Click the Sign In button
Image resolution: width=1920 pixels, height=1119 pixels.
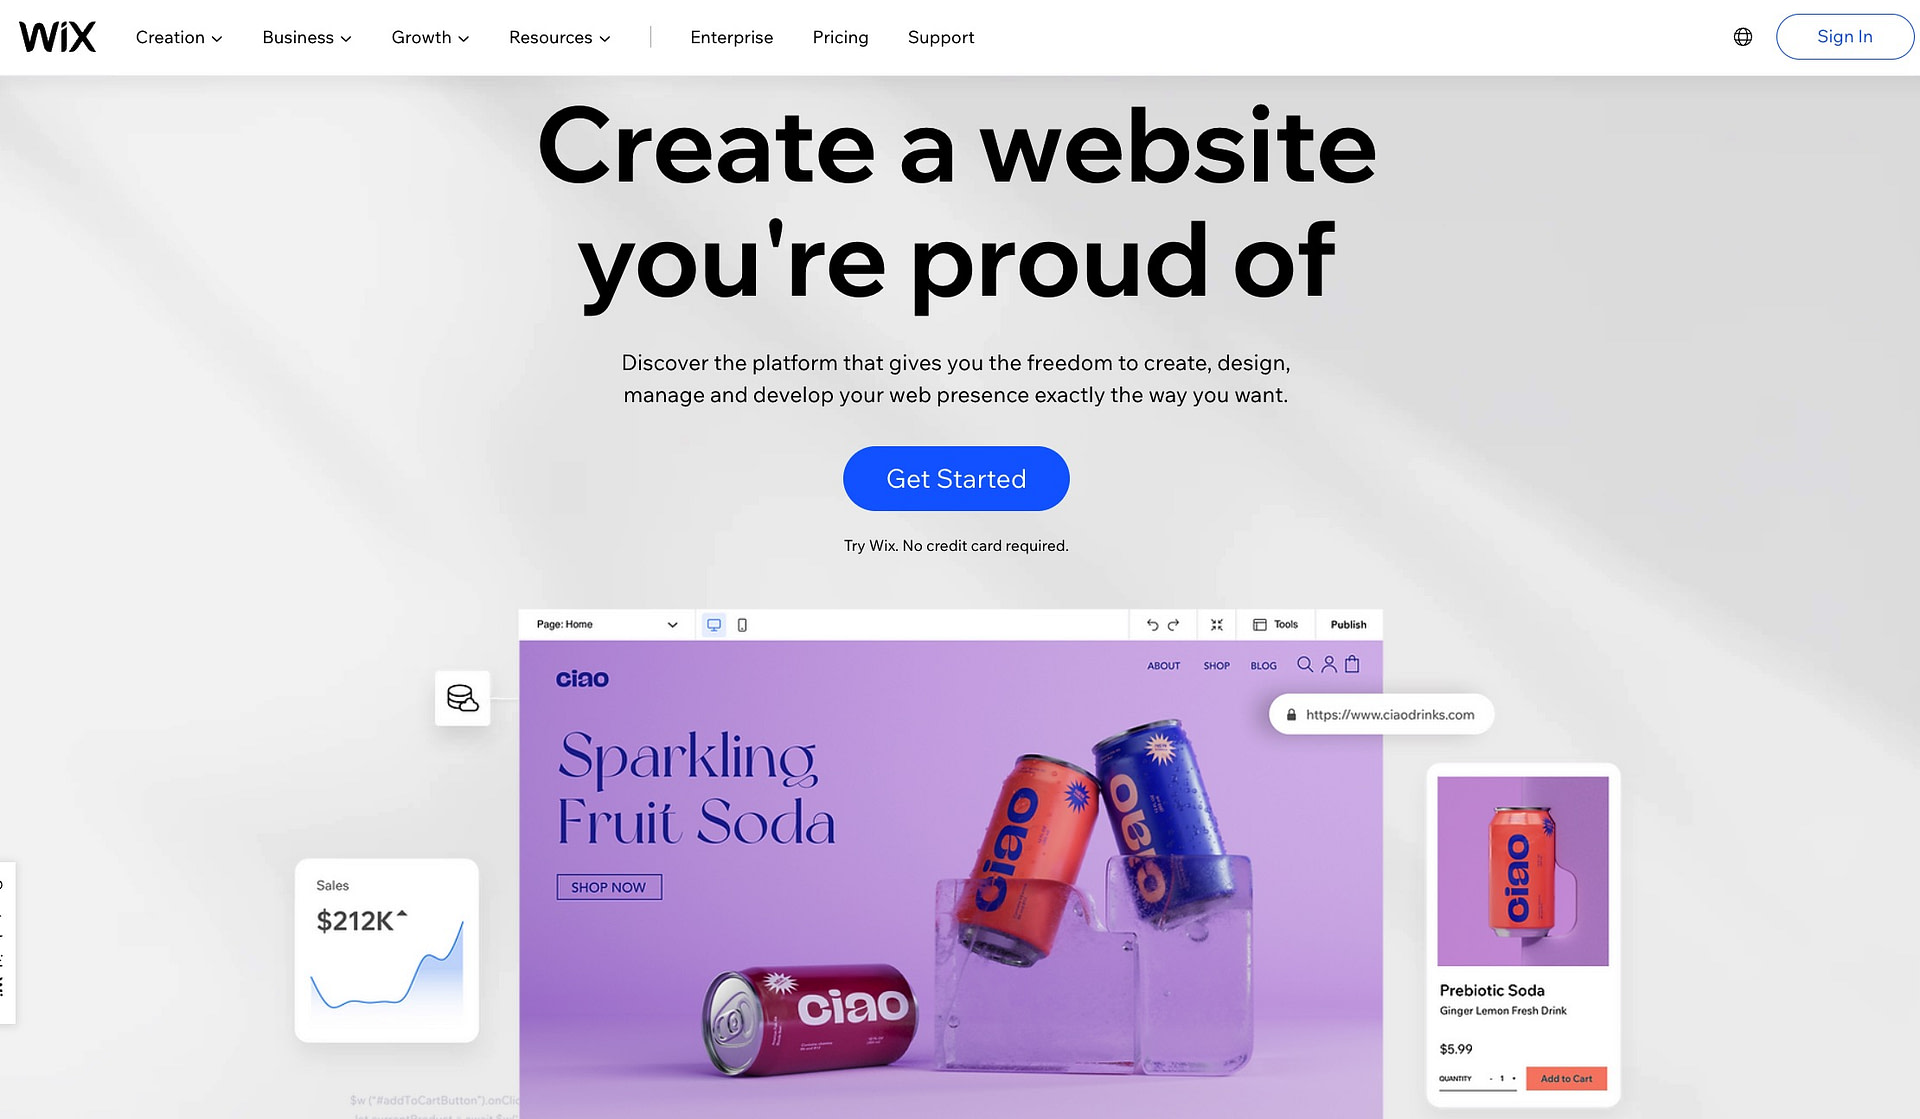tap(1844, 36)
